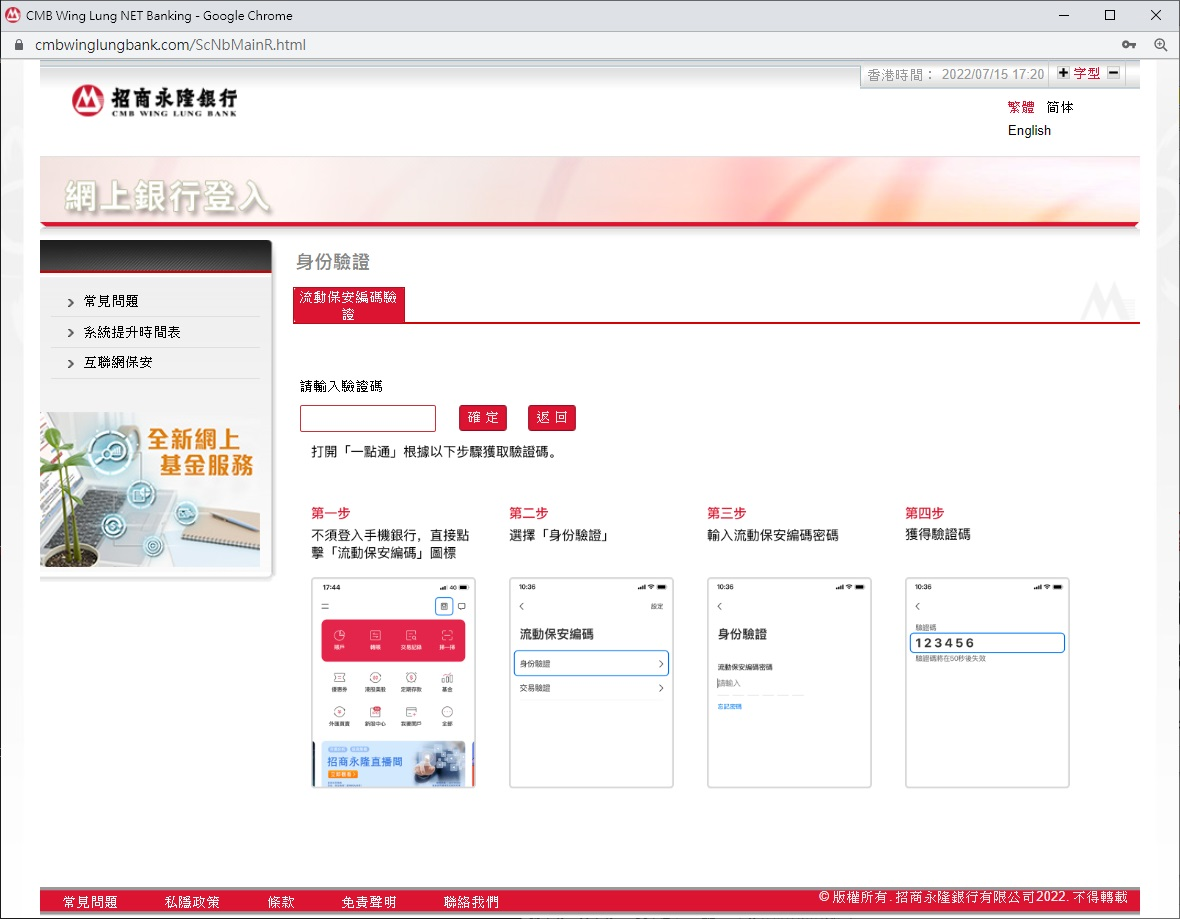Click the 請輸入驗證碼 label
Image resolution: width=1180 pixels, height=919 pixels.
pyautogui.click(x=341, y=386)
